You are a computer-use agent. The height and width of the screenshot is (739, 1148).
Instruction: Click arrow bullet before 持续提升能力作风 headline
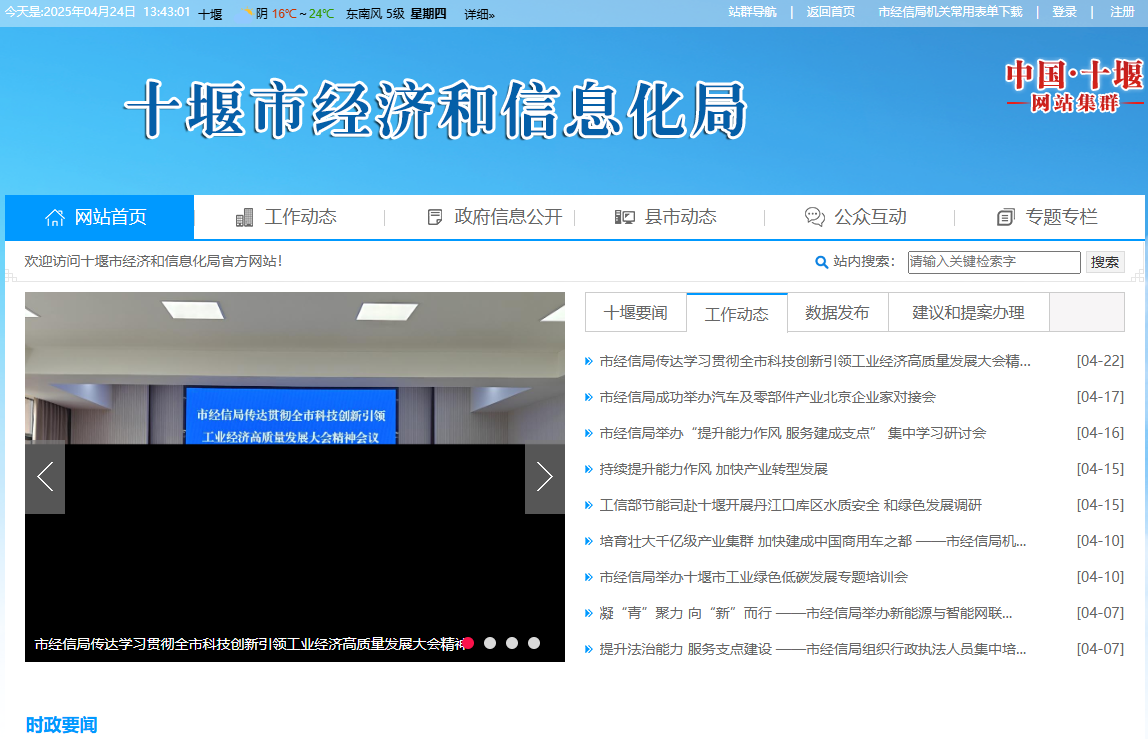coord(589,469)
